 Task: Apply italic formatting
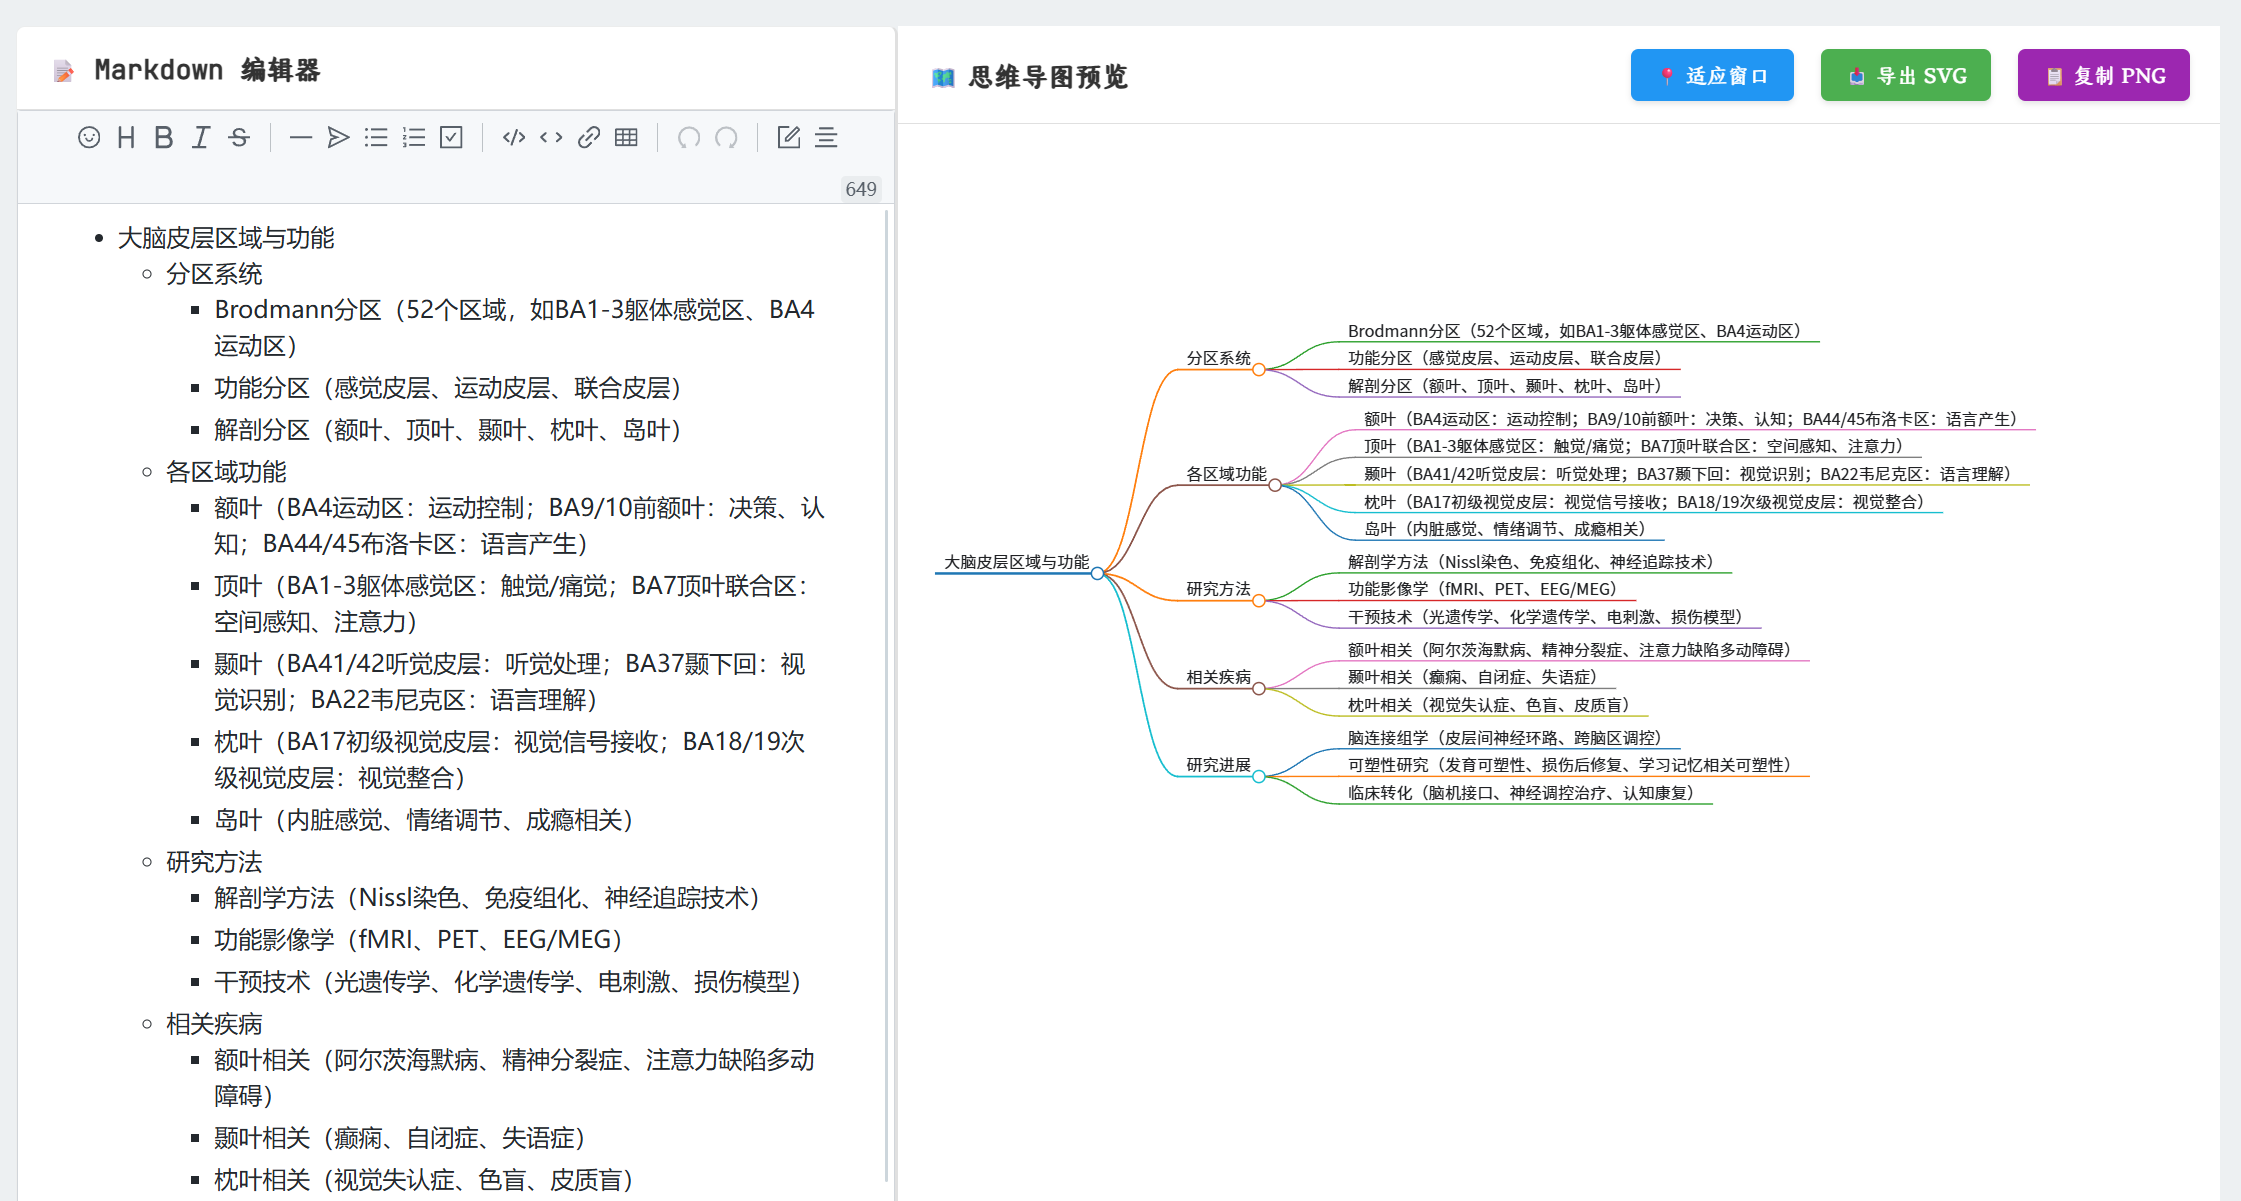pos(201,138)
